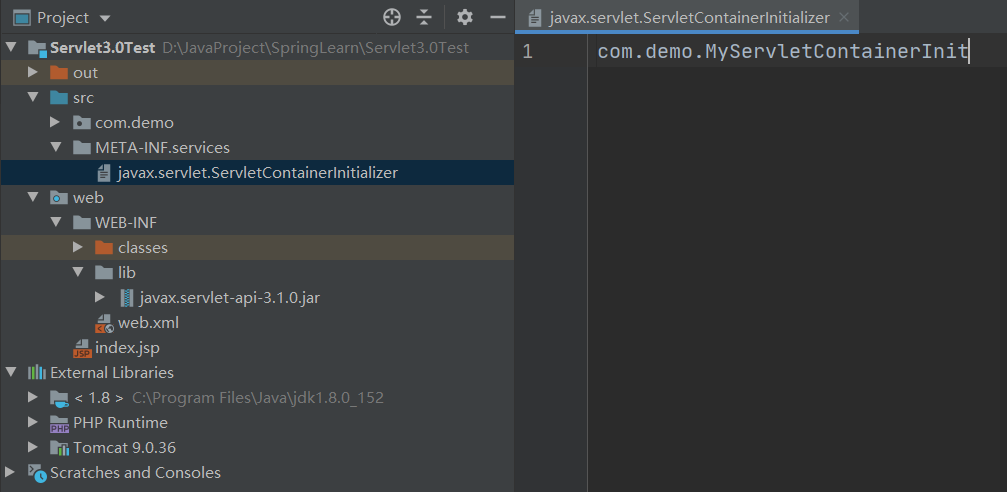The height and width of the screenshot is (492, 1007).
Task: Select web.xml file label
Action: pos(148,323)
